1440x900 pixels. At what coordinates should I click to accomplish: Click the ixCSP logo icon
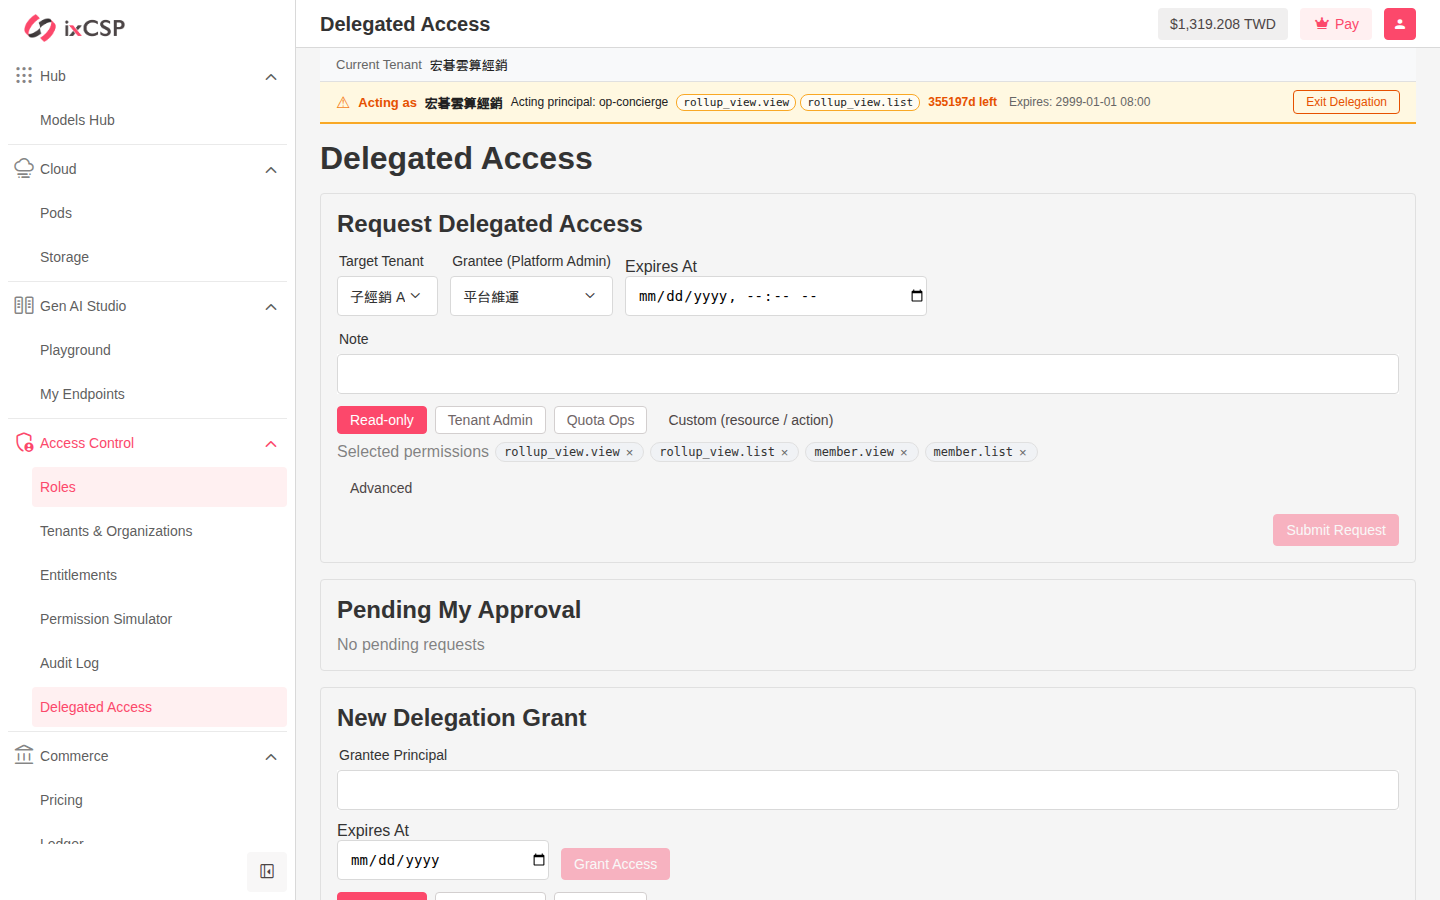pyautogui.click(x=40, y=28)
